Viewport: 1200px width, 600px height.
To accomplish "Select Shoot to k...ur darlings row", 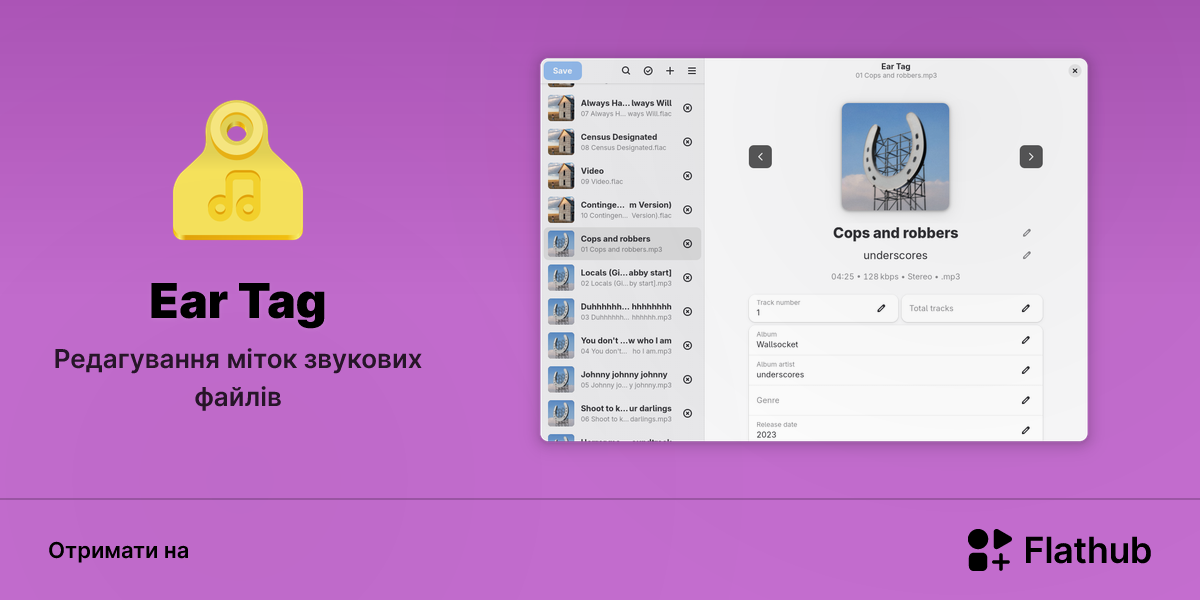I will click(622, 414).
